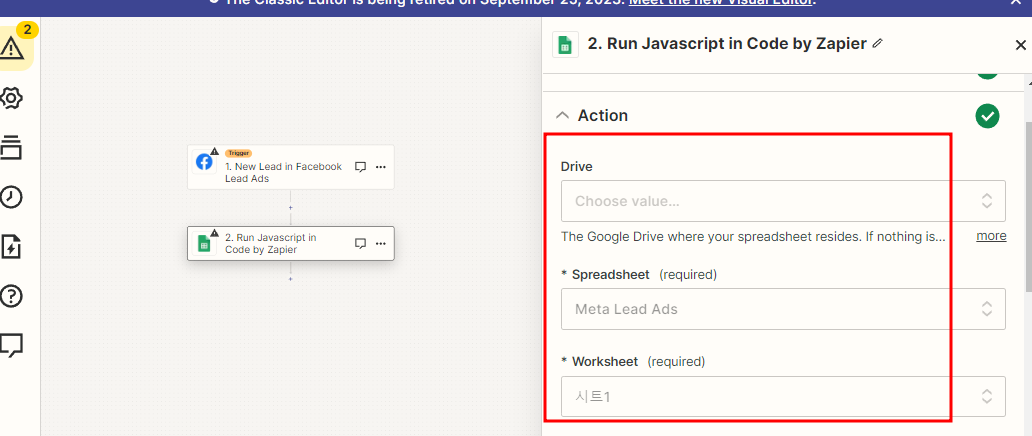Select '2. Run Javascript in Code by Zapier' node

coord(290,244)
